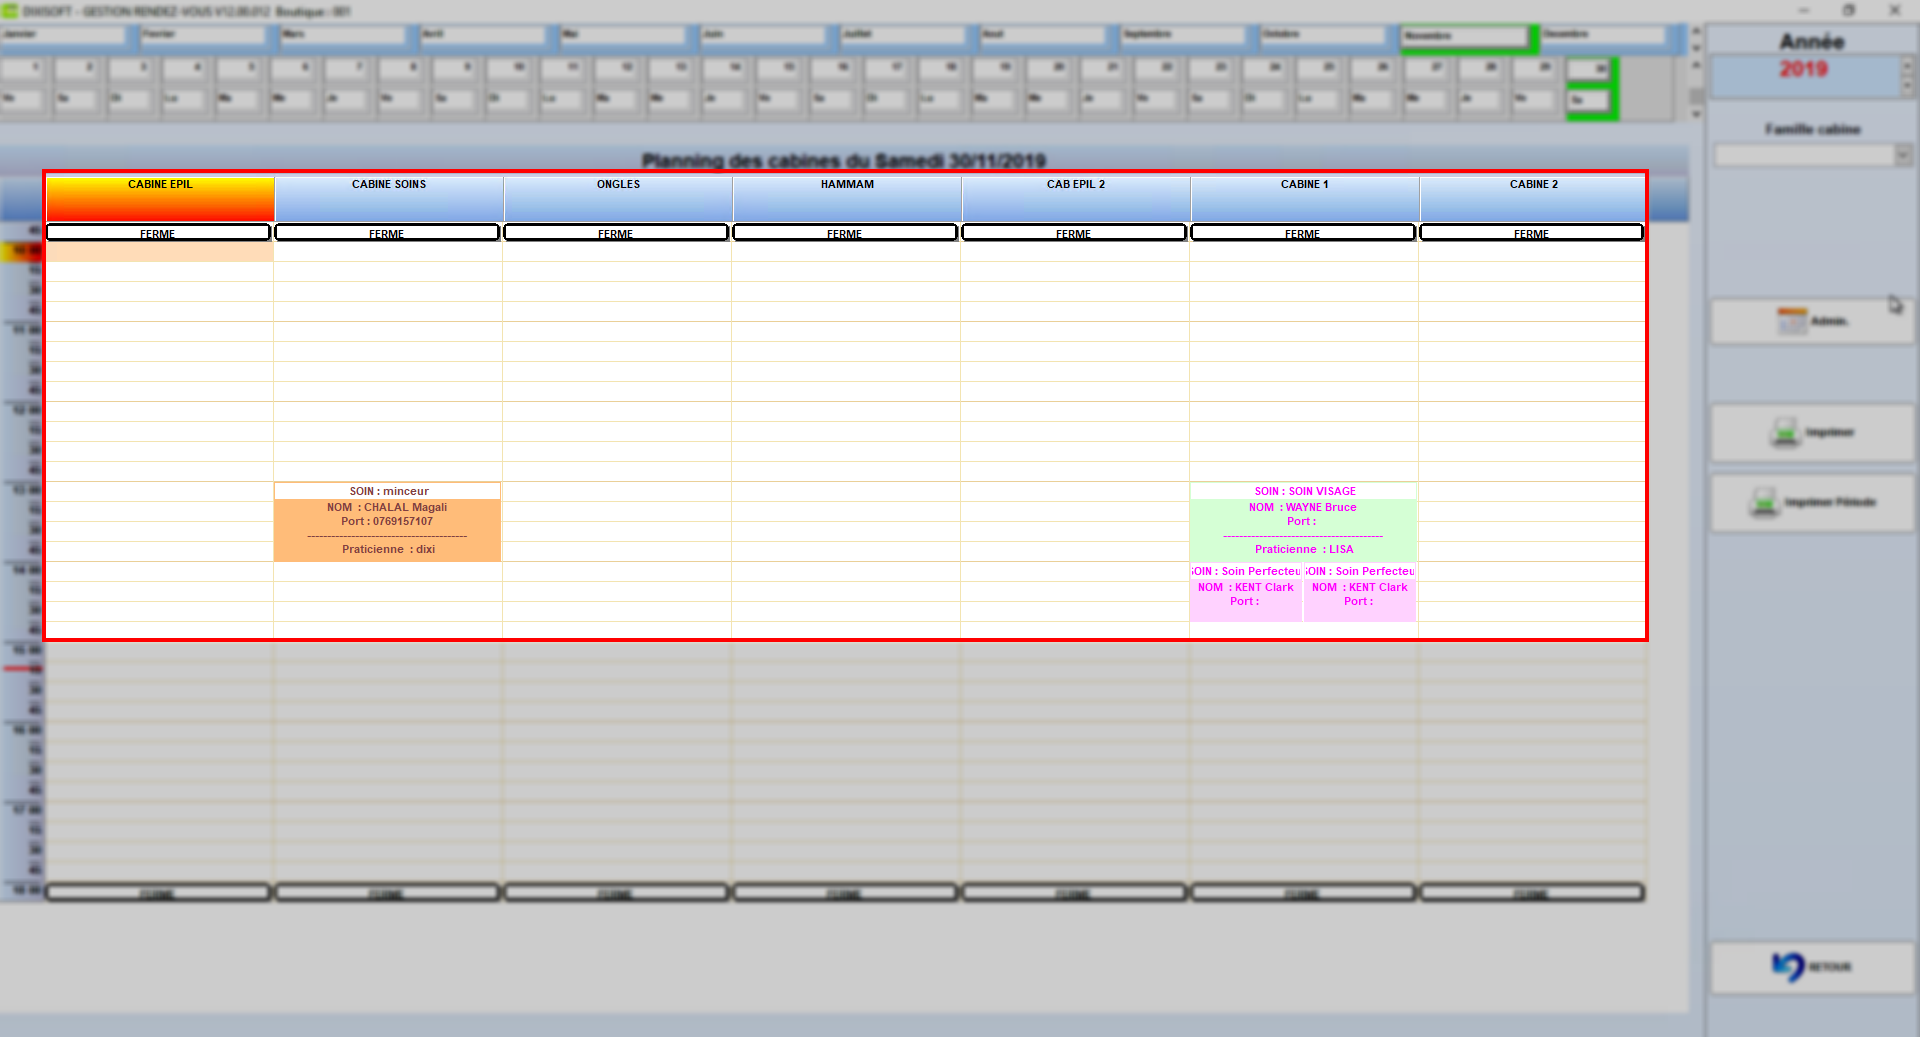Image resolution: width=1920 pixels, height=1037 pixels.
Task: Choose day 1 in the day row
Action: [x=22, y=69]
